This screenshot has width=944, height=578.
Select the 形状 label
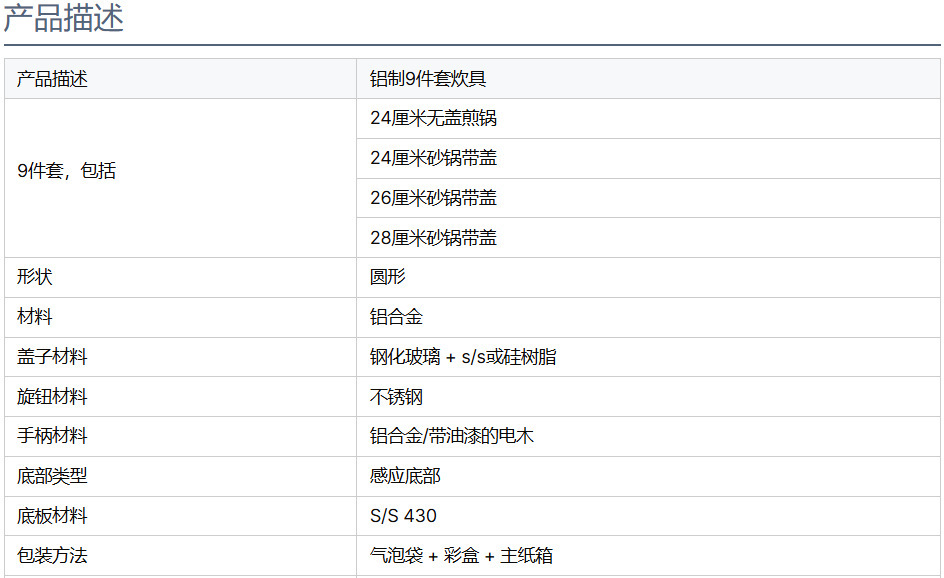(x=34, y=277)
